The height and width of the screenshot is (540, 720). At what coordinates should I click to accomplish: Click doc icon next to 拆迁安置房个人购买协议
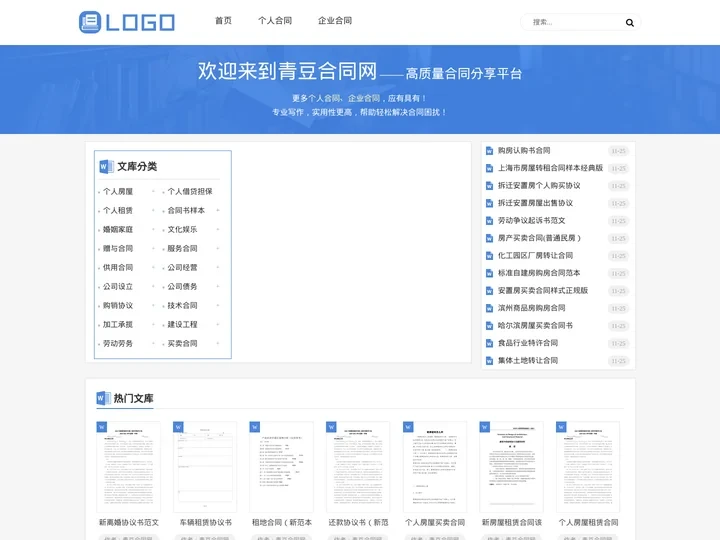point(489,186)
